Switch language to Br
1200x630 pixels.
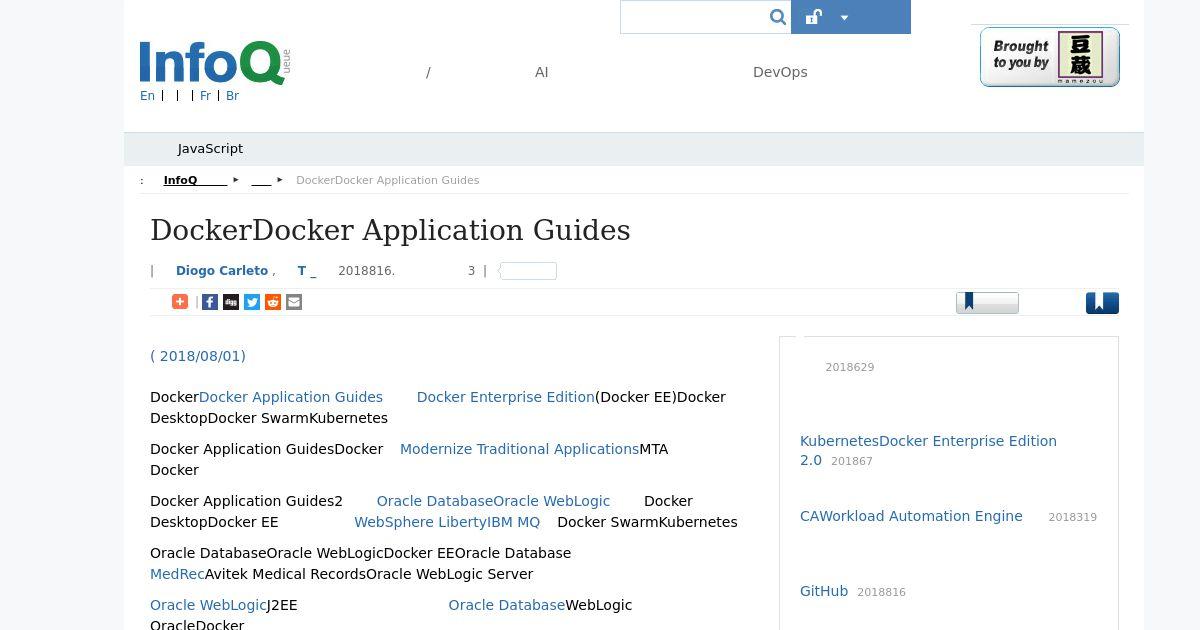tap(232, 96)
